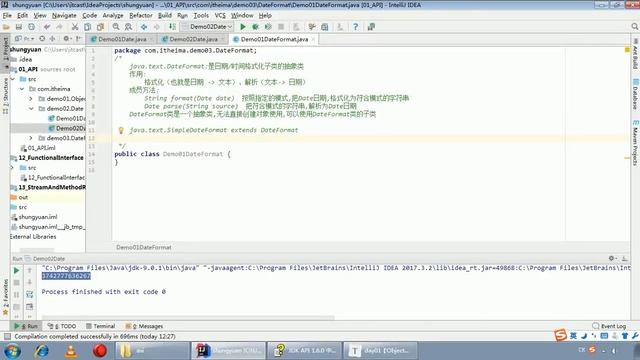Image resolution: width=640 pixels, height=360 pixels.
Task: Open the File menu
Action: coord(7,16)
